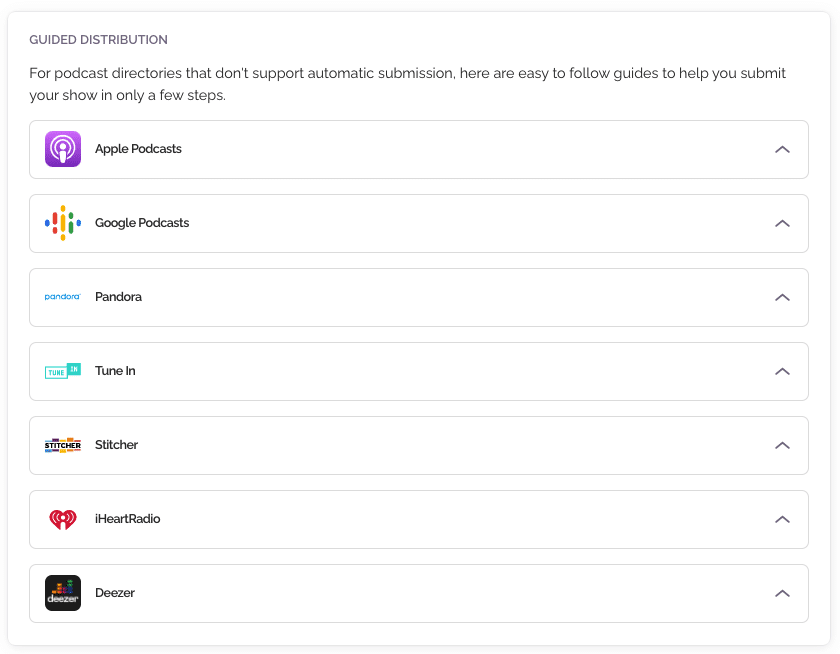Click the Stitcher logo icon
Image resolution: width=840 pixels, height=654 pixels.
click(63, 445)
